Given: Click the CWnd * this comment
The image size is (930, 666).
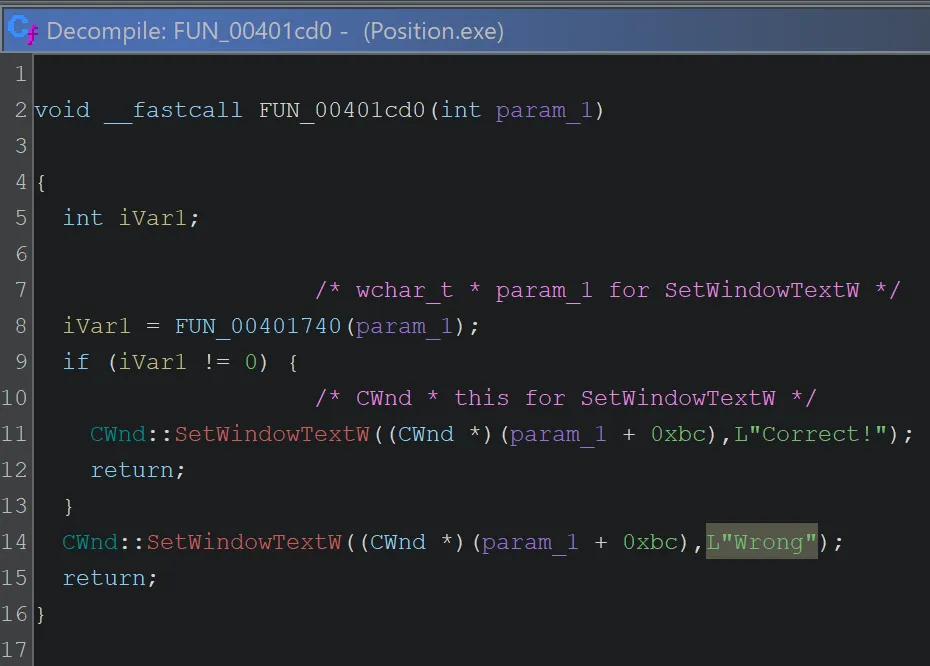Looking at the screenshot, I should pos(566,397).
